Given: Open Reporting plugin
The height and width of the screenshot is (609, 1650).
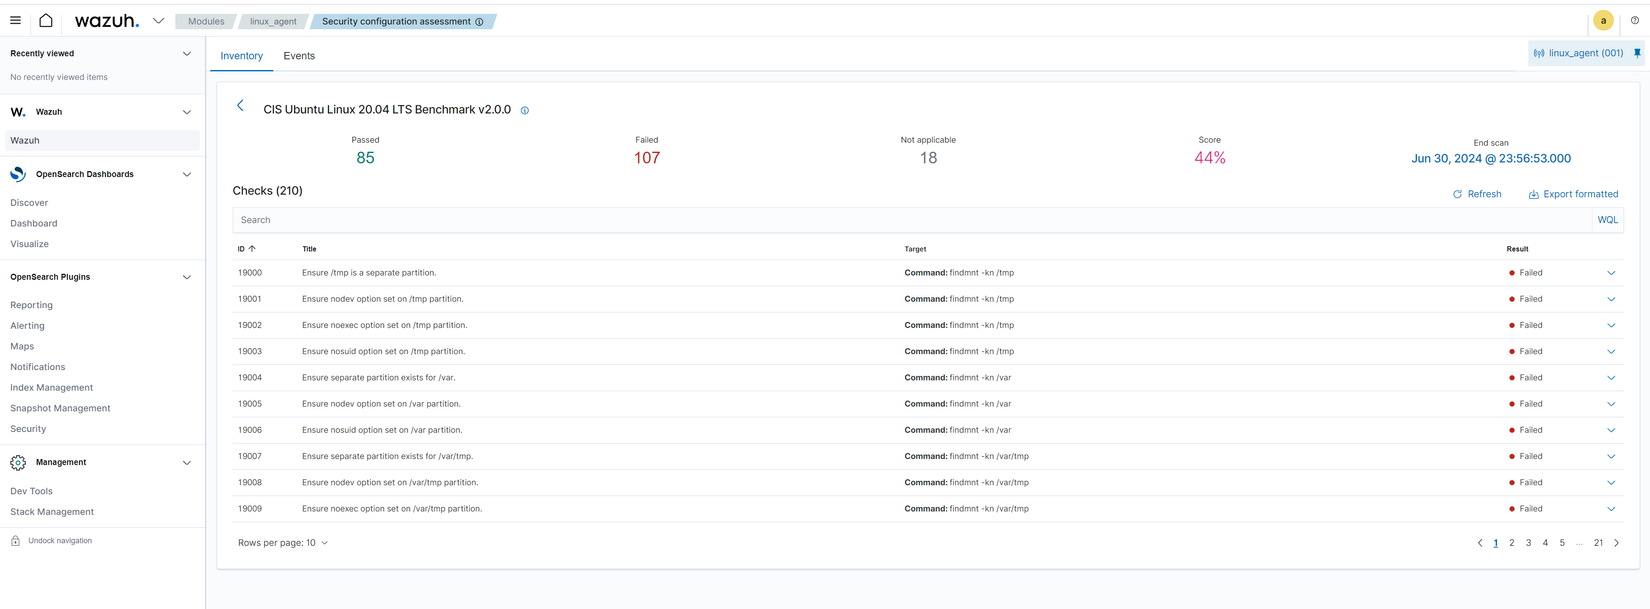Looking at the screenshot, I should tap(32, 305).
